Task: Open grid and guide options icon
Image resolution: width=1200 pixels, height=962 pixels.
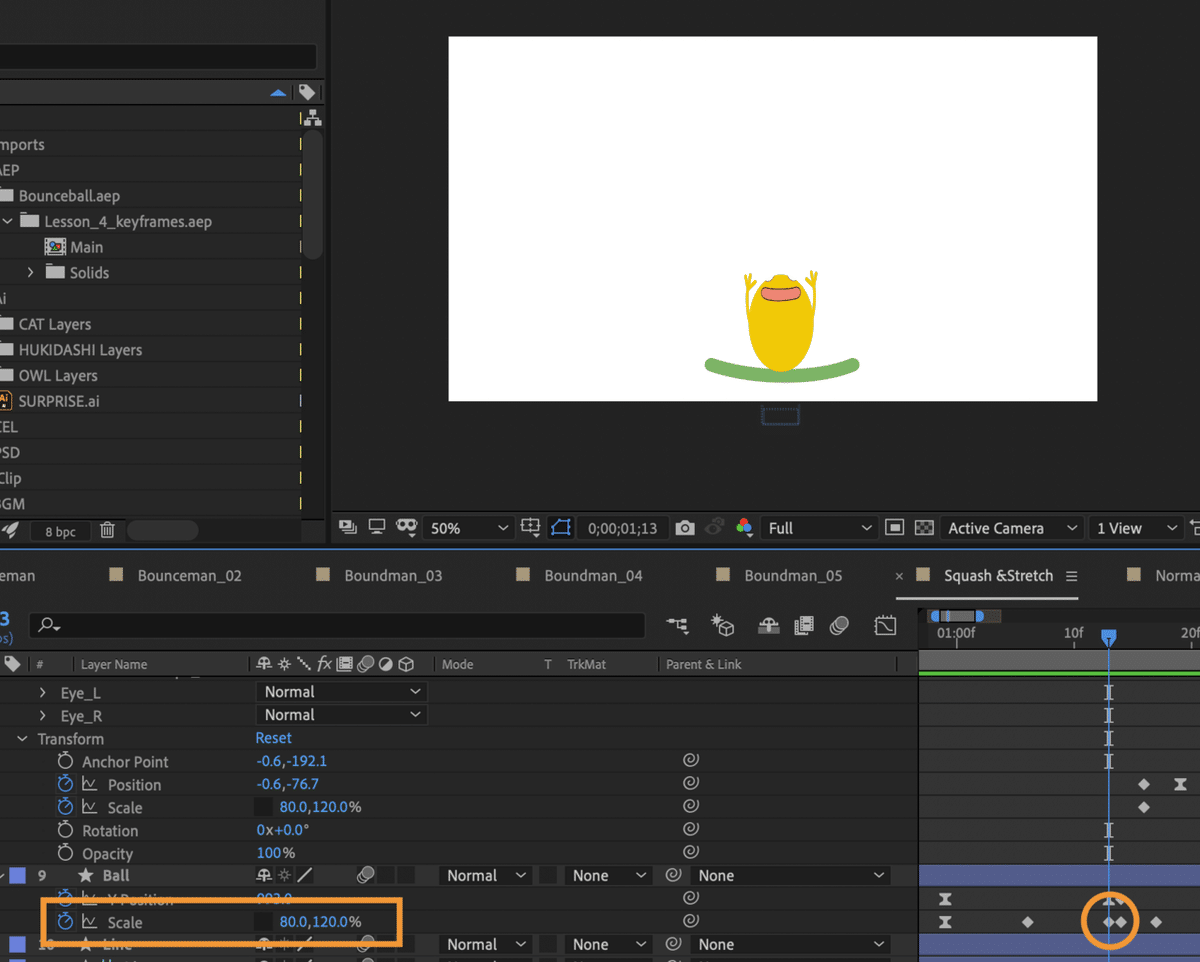Action: coord(531,527)
